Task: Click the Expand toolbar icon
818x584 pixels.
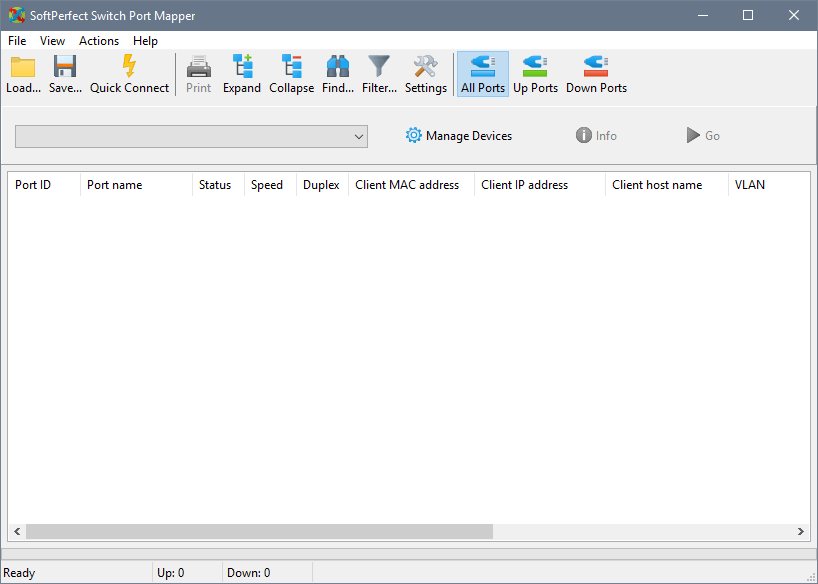Action: click(241, 73)
